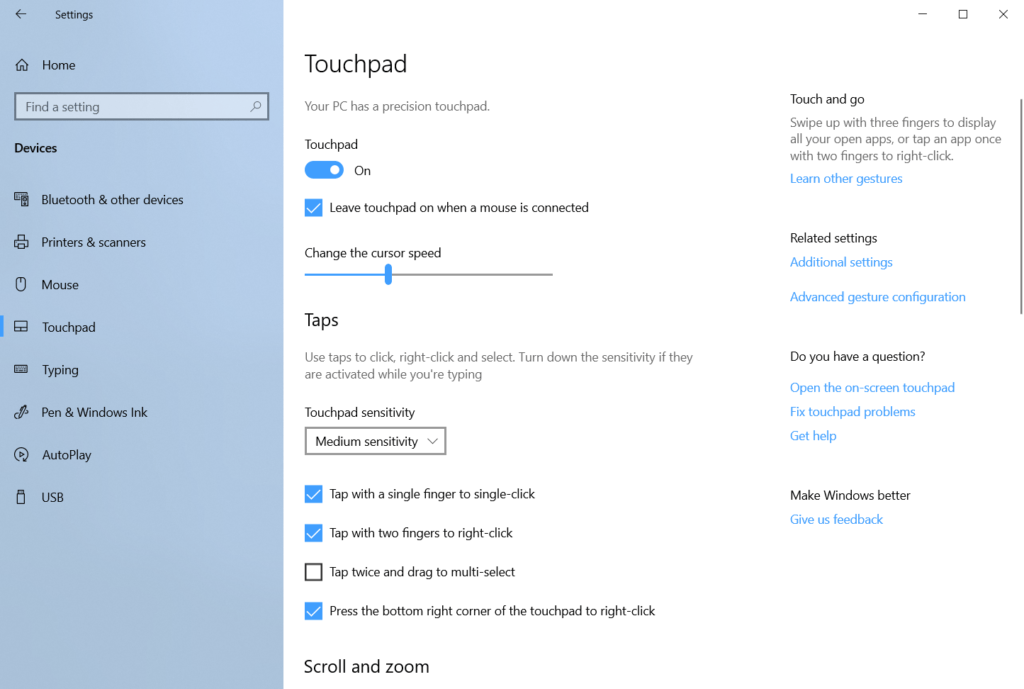Select the Touchpad icon in sidebar
The image size is (1024, 689).
point(22,327)
